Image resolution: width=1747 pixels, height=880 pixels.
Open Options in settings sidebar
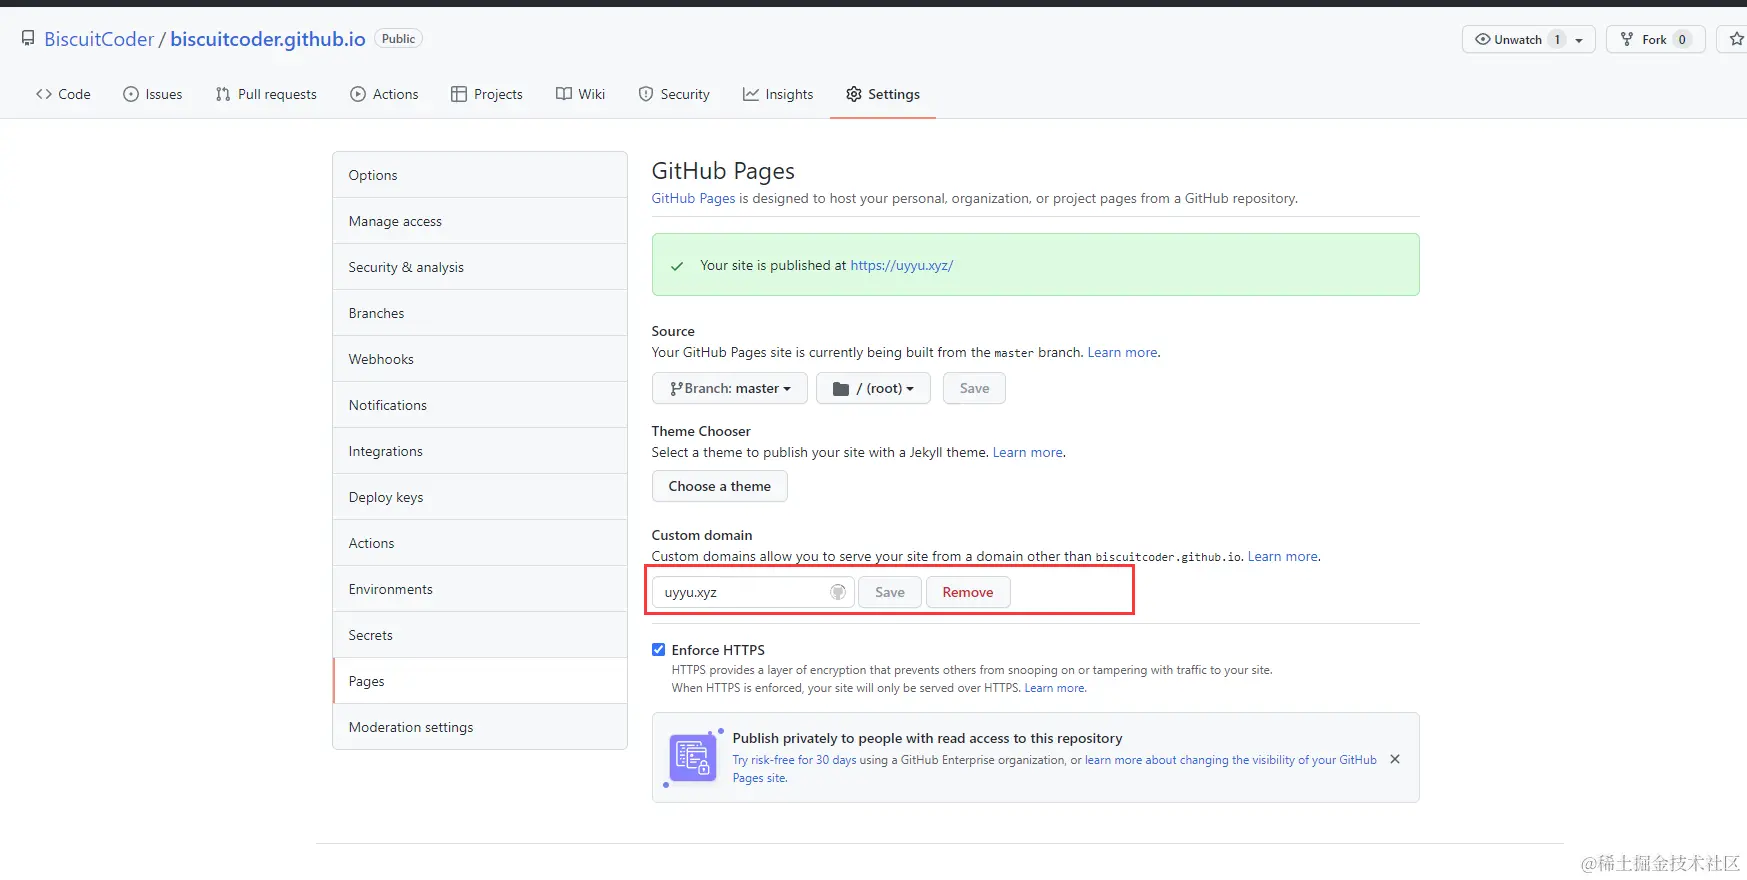click(x=480, y=175)
